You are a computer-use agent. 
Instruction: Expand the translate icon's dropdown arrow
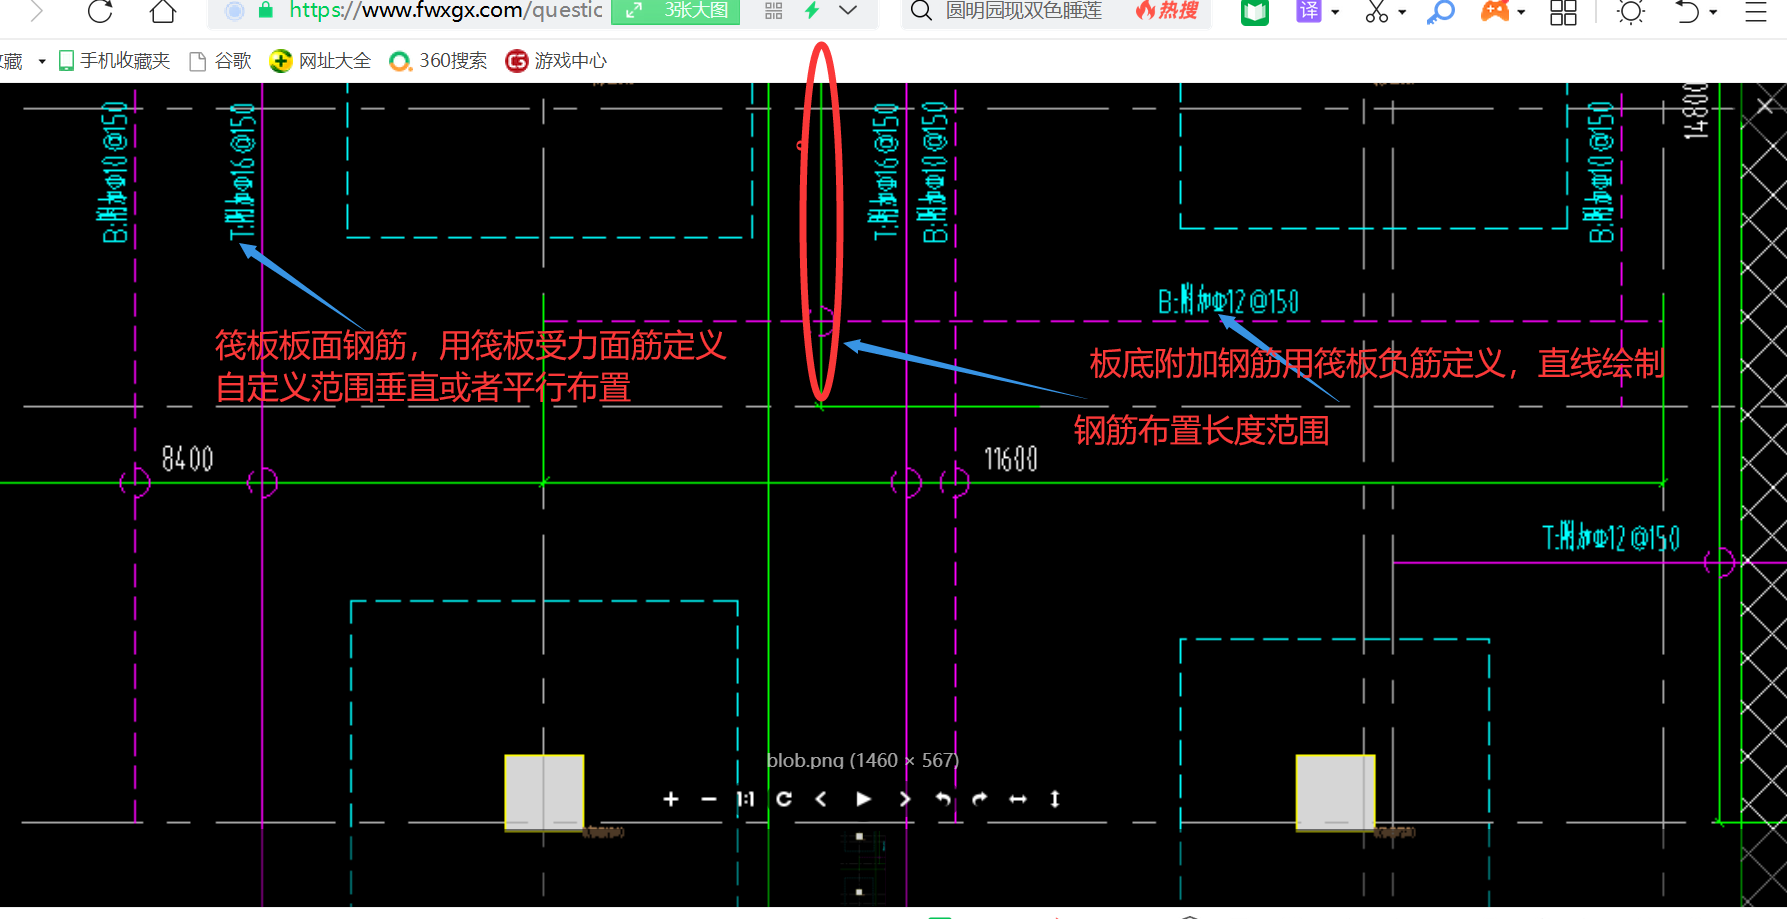point(1335,12)
